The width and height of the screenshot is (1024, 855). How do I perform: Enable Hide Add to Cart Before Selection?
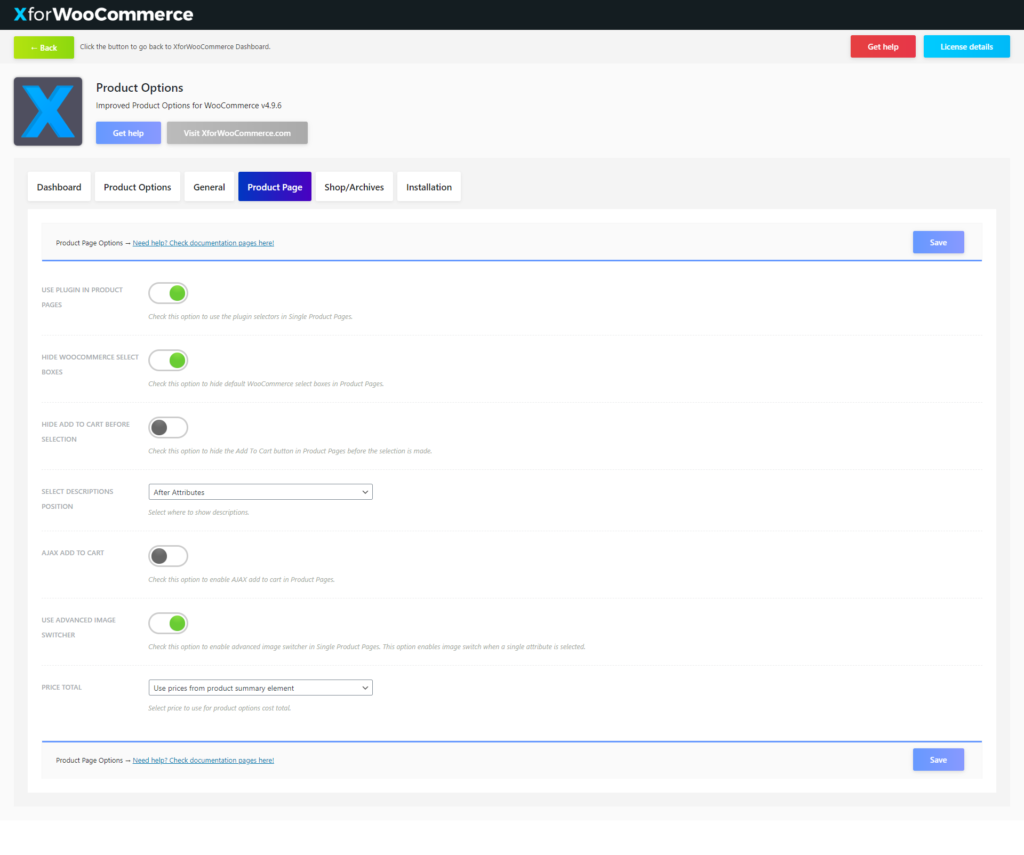(168, 428)
